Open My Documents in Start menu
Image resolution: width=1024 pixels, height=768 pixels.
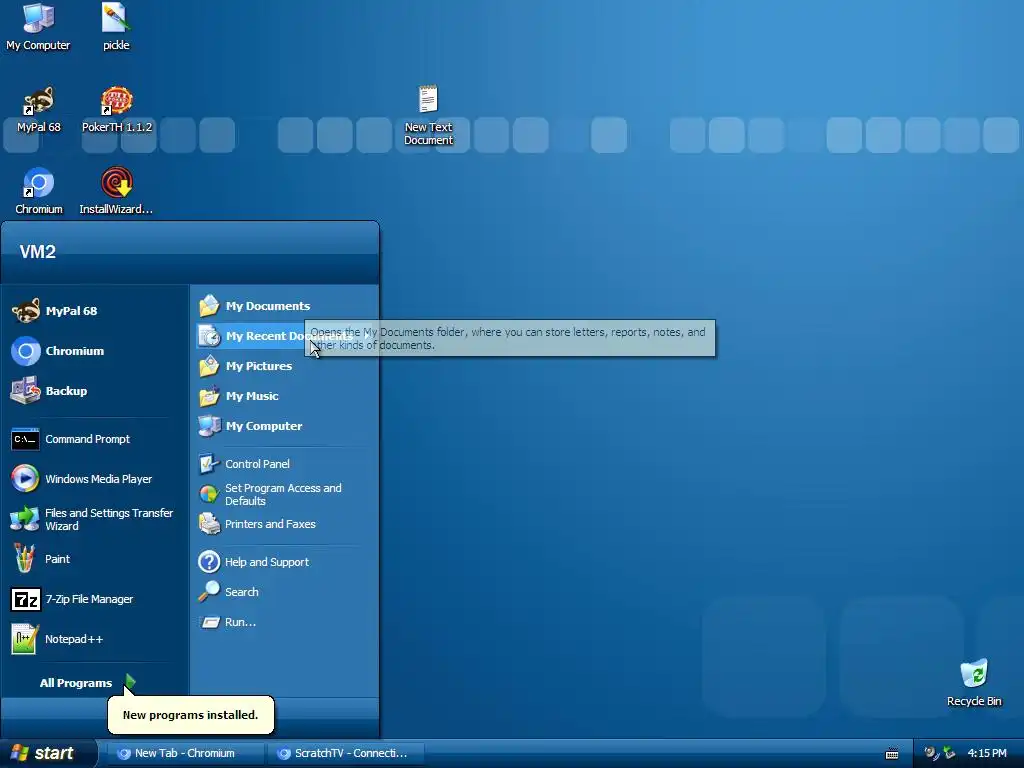(285, 306)
